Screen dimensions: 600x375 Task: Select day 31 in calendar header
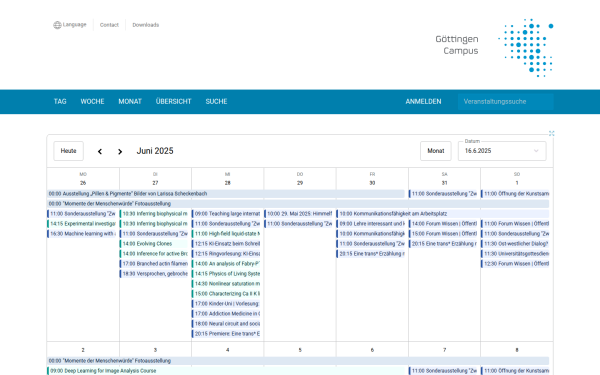444,183
